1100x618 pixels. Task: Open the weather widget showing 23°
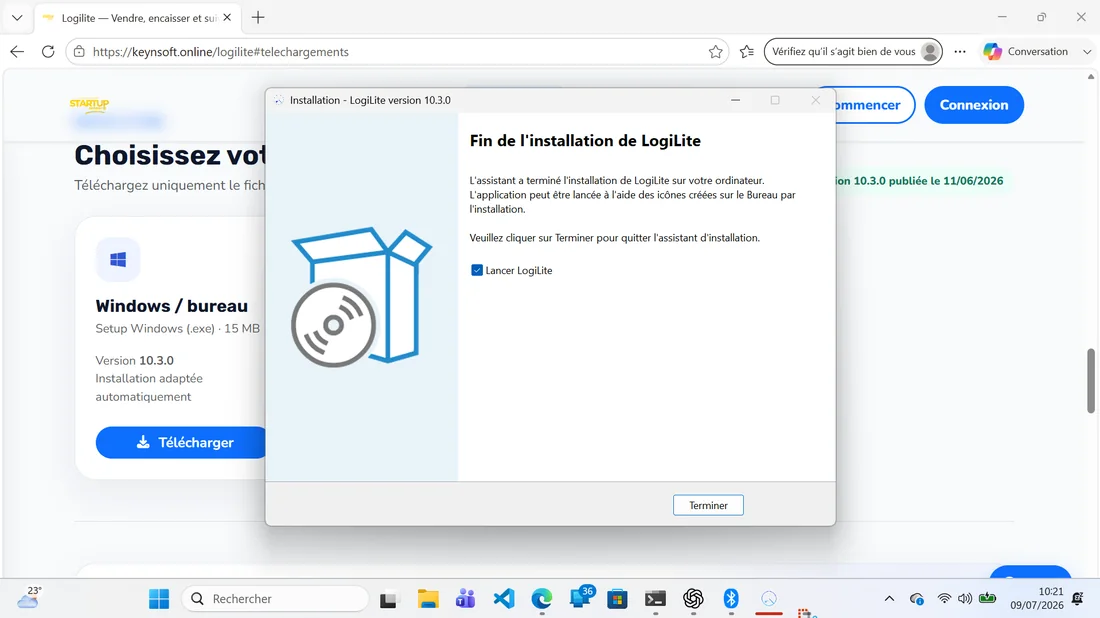[x=29, y=598]
